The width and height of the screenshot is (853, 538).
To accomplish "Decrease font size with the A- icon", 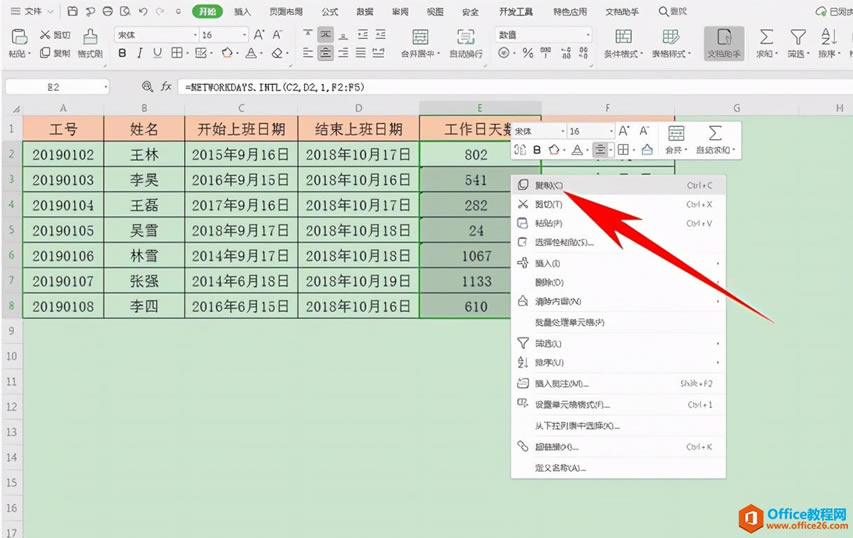I will click(277, 35).
